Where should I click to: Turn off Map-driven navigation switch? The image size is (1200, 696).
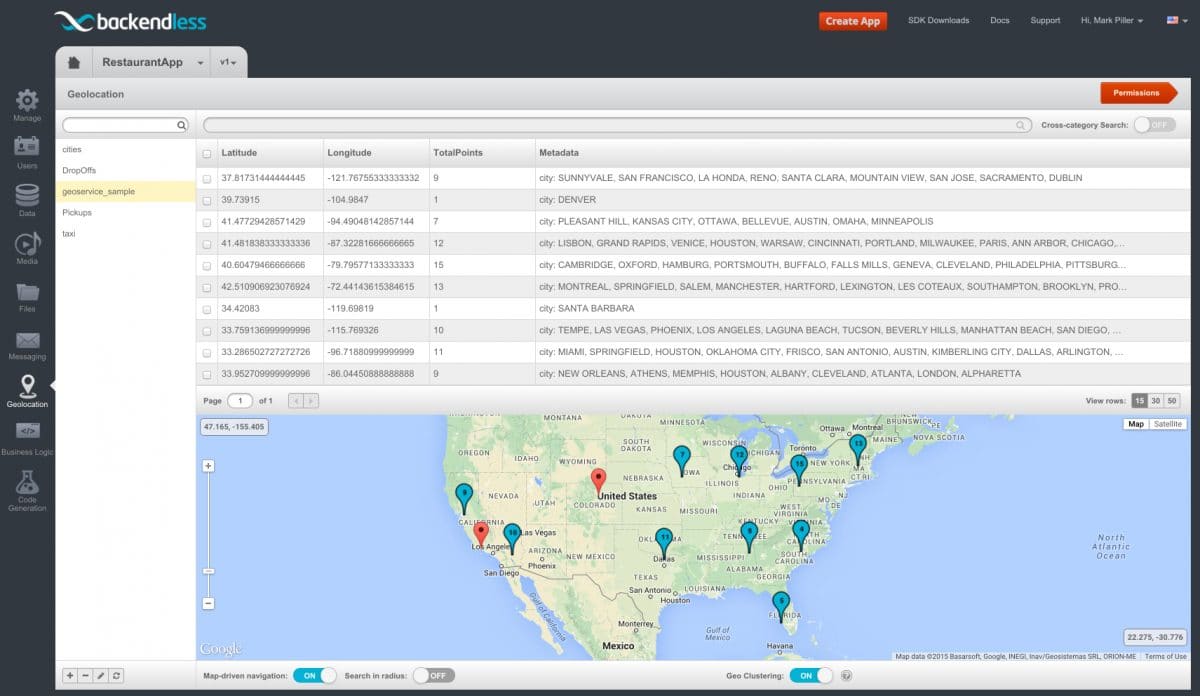(315, 676)
